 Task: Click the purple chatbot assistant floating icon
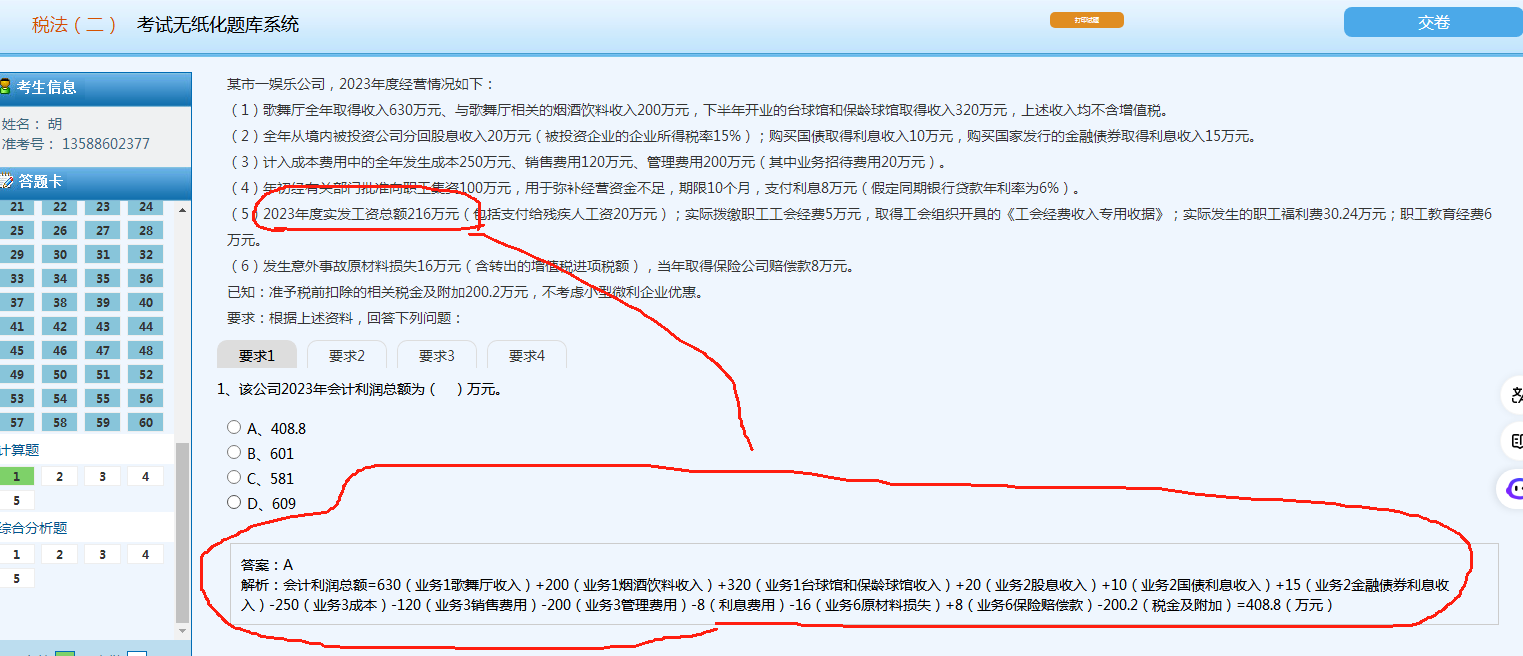1513,489
